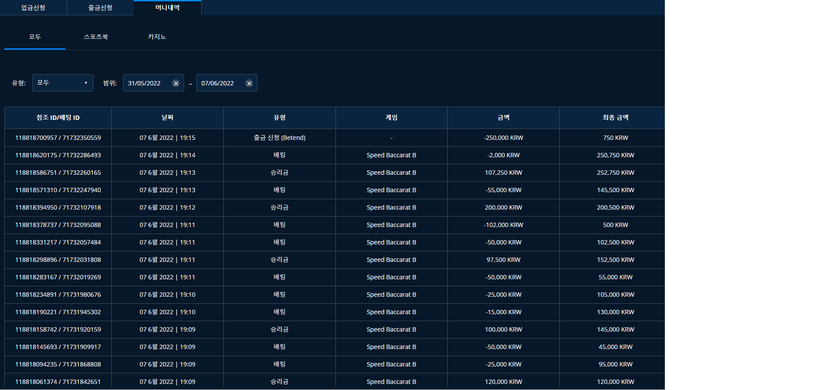This screenshot has width=835, height=390.
Task: Select ID 118818394950 / 71732107918
Action: point(58,208)
